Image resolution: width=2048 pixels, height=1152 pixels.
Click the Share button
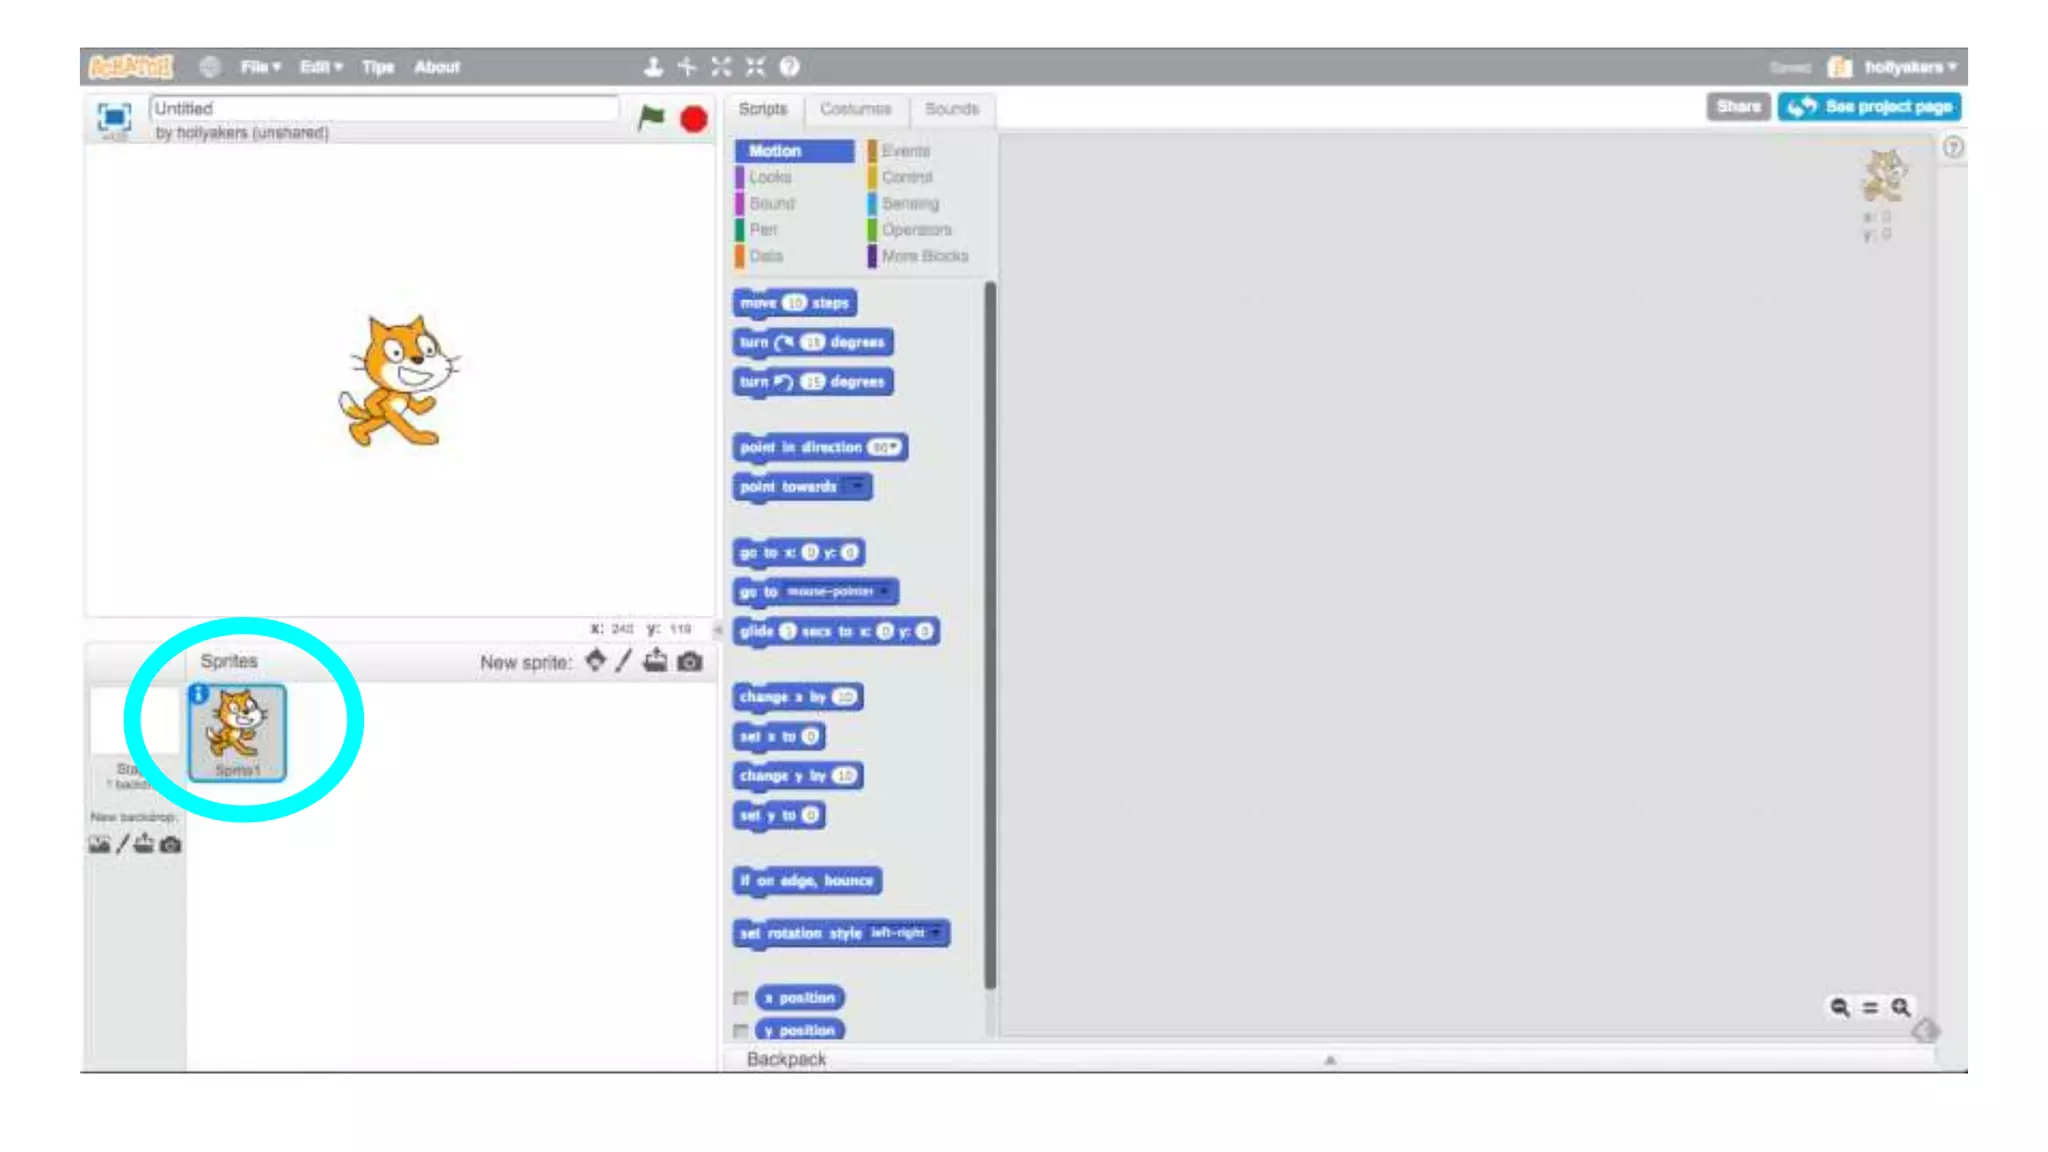click(1738, 107)
